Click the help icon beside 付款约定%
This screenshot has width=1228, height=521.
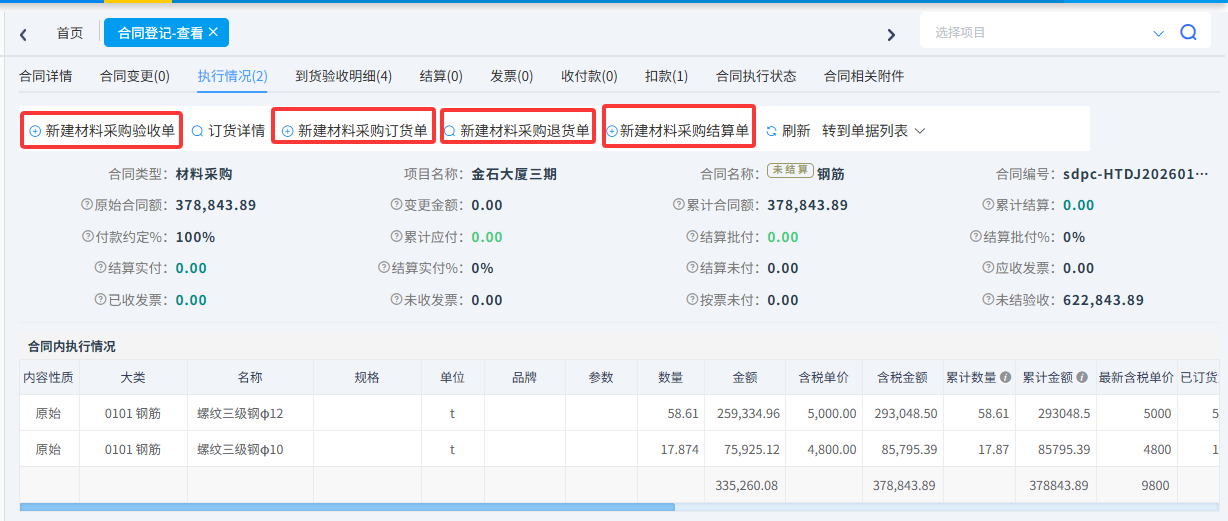[x=87, y=237]
